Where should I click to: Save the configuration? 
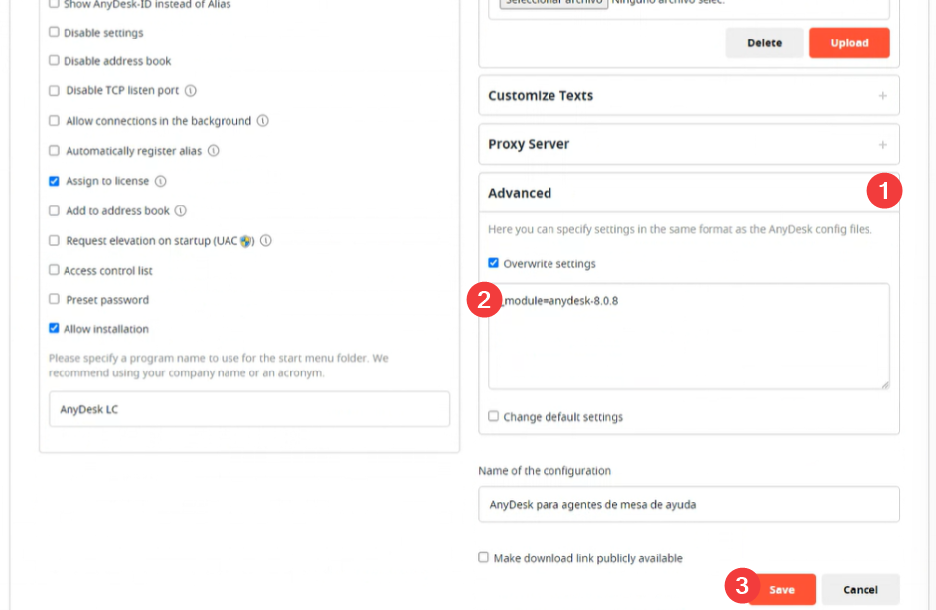[782, 590]
